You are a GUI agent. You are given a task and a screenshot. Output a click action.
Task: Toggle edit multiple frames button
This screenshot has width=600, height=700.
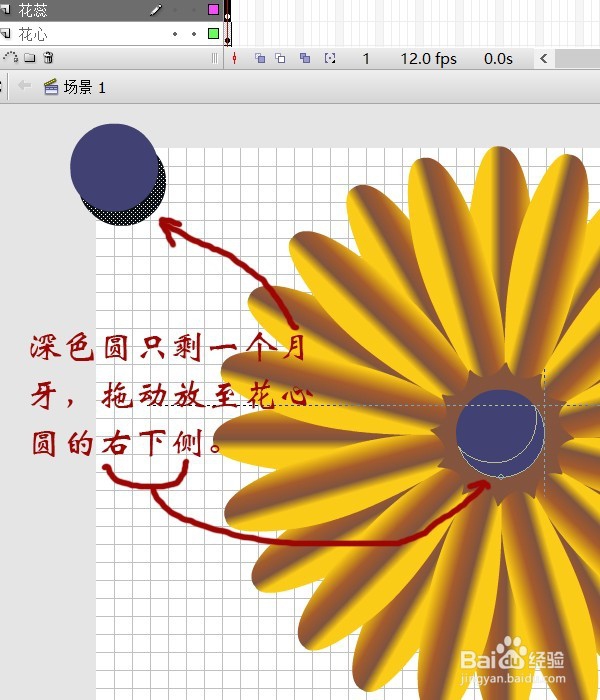(x=305, y=58)
